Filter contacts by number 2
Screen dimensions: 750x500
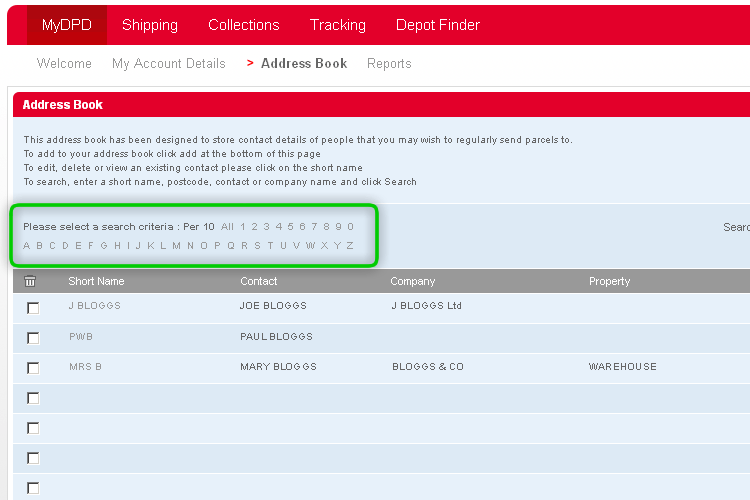pyautogui.click(x=254, y=227)
